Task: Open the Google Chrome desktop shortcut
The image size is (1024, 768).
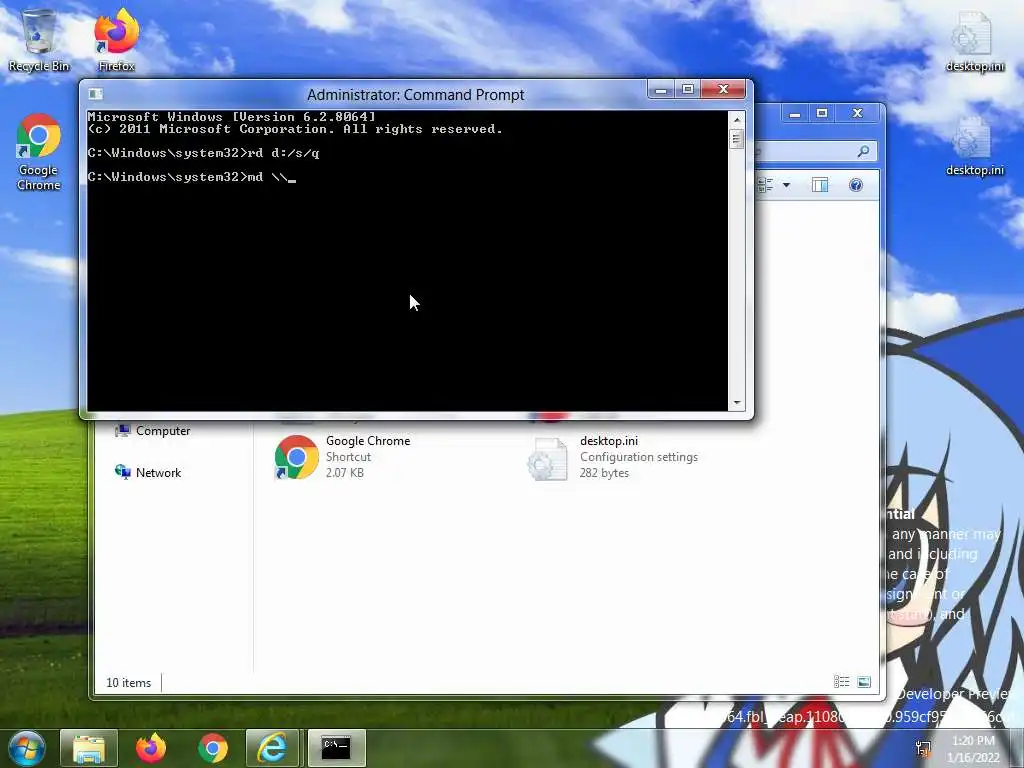Action: coord(39,152)
